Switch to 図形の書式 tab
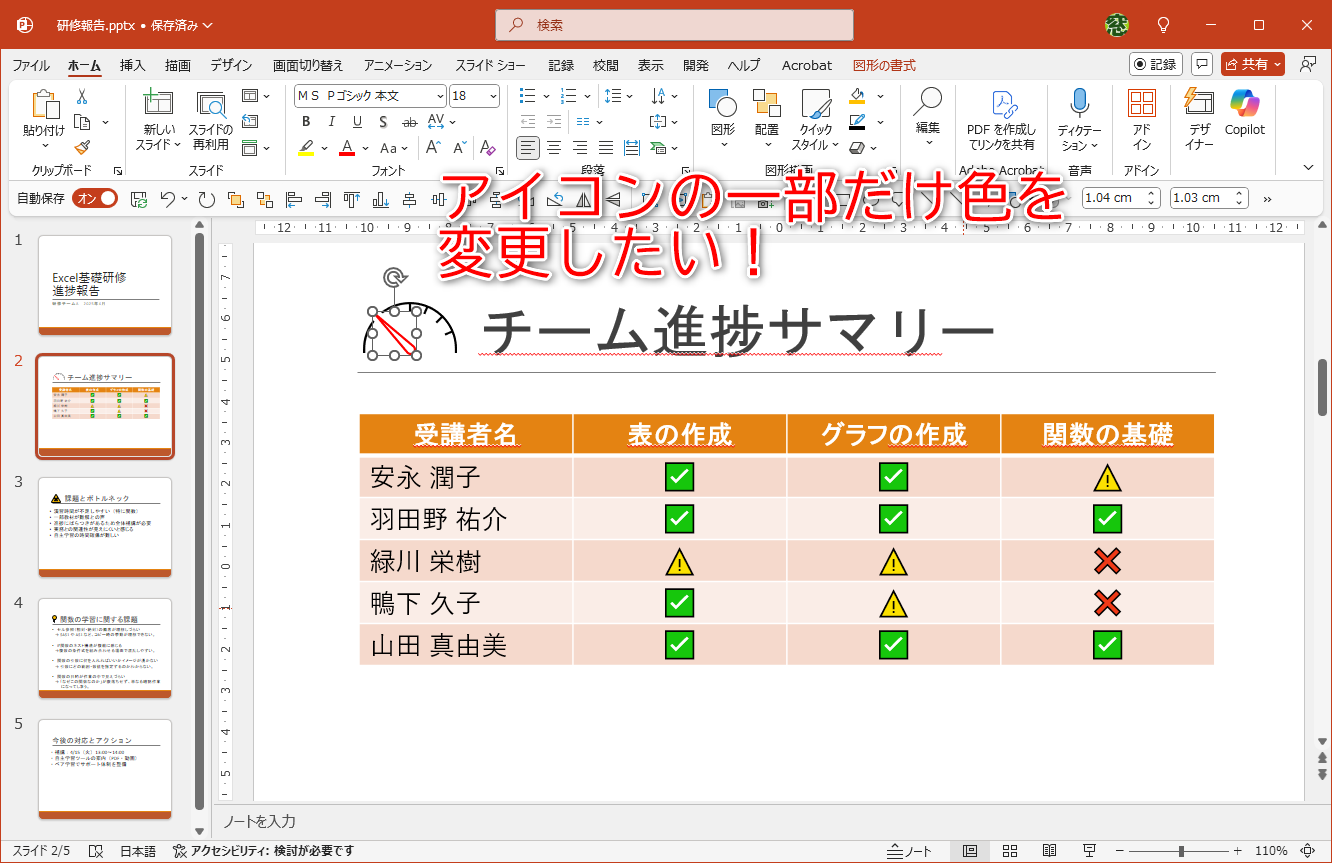 coord(884,65)
